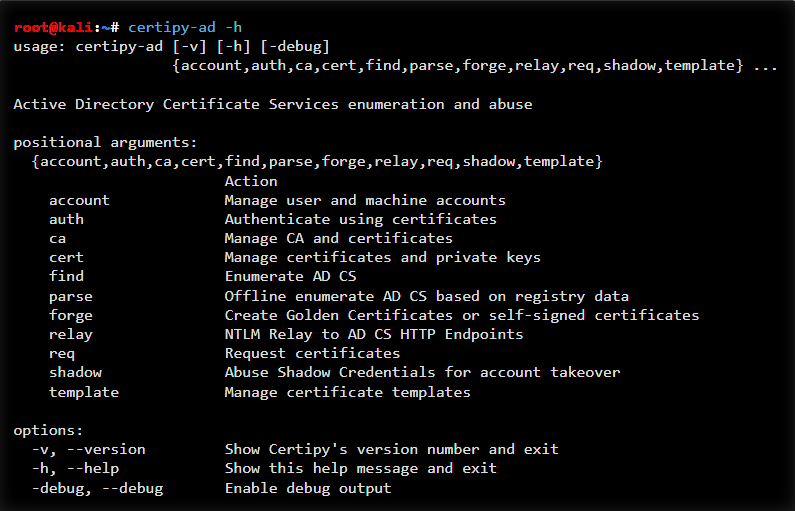Screen dimensions: 795x511
Task: Click the 'req' subcommand name
Action: pos(62,354)
